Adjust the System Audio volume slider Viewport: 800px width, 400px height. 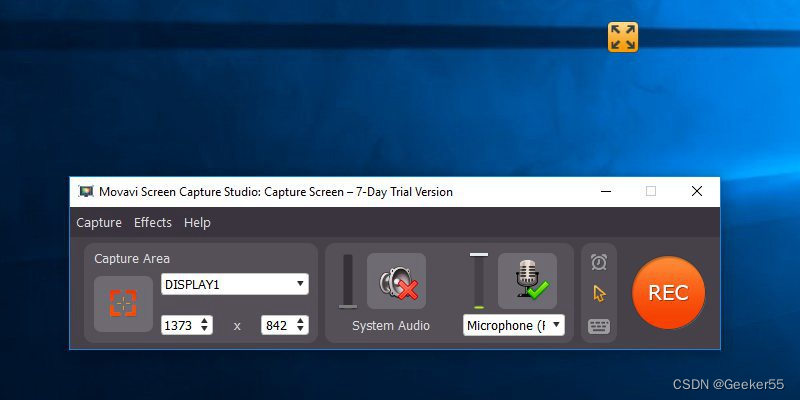point(348,282)
